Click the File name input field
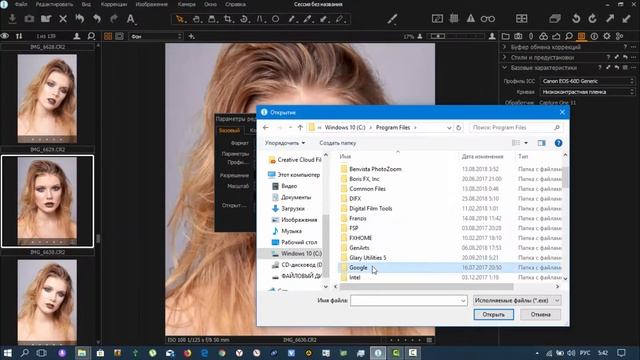Screen dimensions: 640x360 tap(409, 300)
